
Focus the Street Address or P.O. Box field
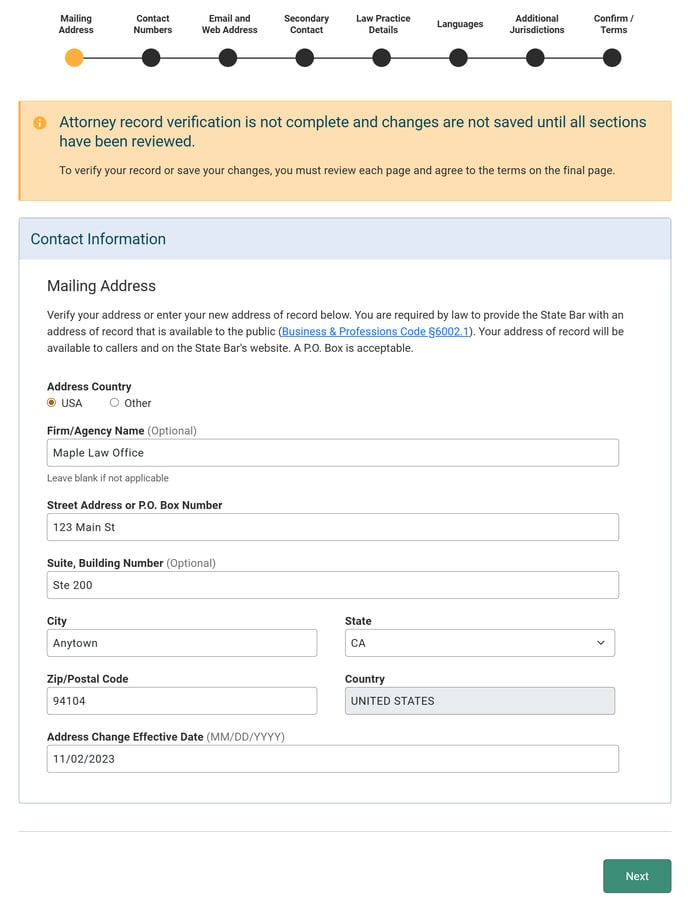tap(332, 527)
